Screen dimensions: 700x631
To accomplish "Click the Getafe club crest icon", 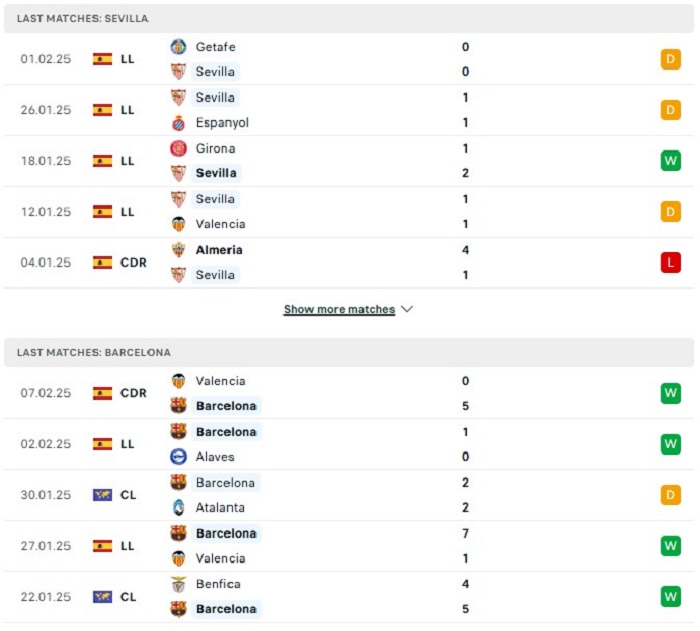I will (x=179, y=47).
